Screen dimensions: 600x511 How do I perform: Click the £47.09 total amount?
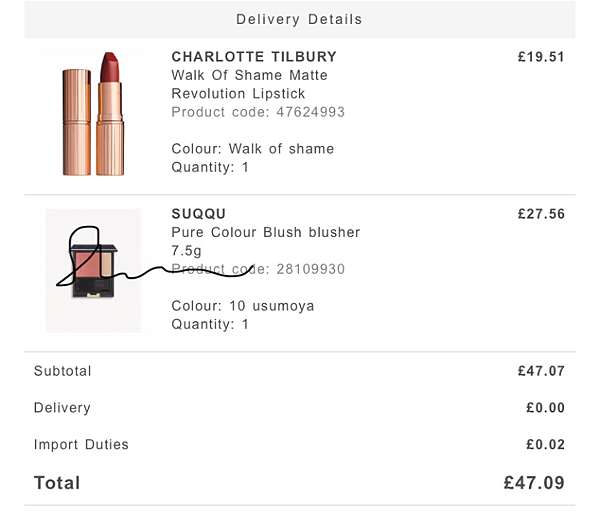(x=534, y=483)
